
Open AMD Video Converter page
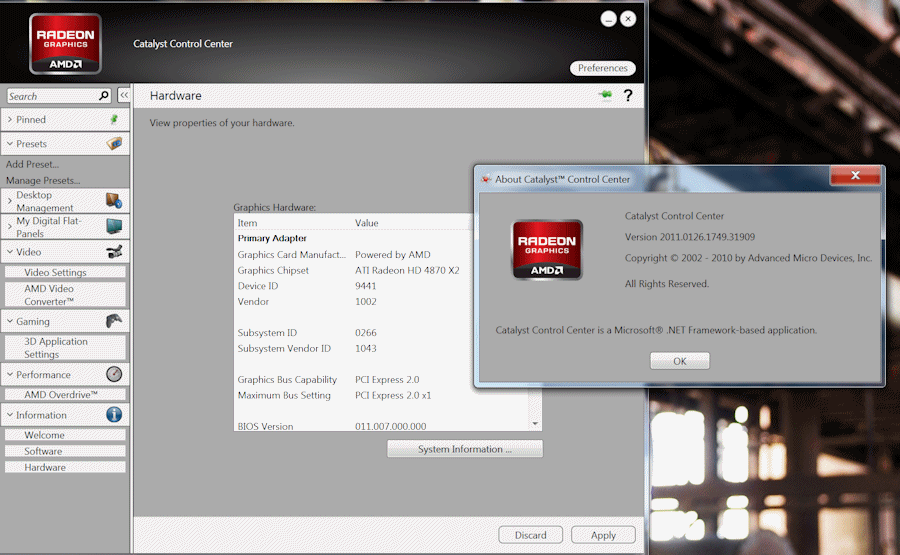[x=65, y=294]
